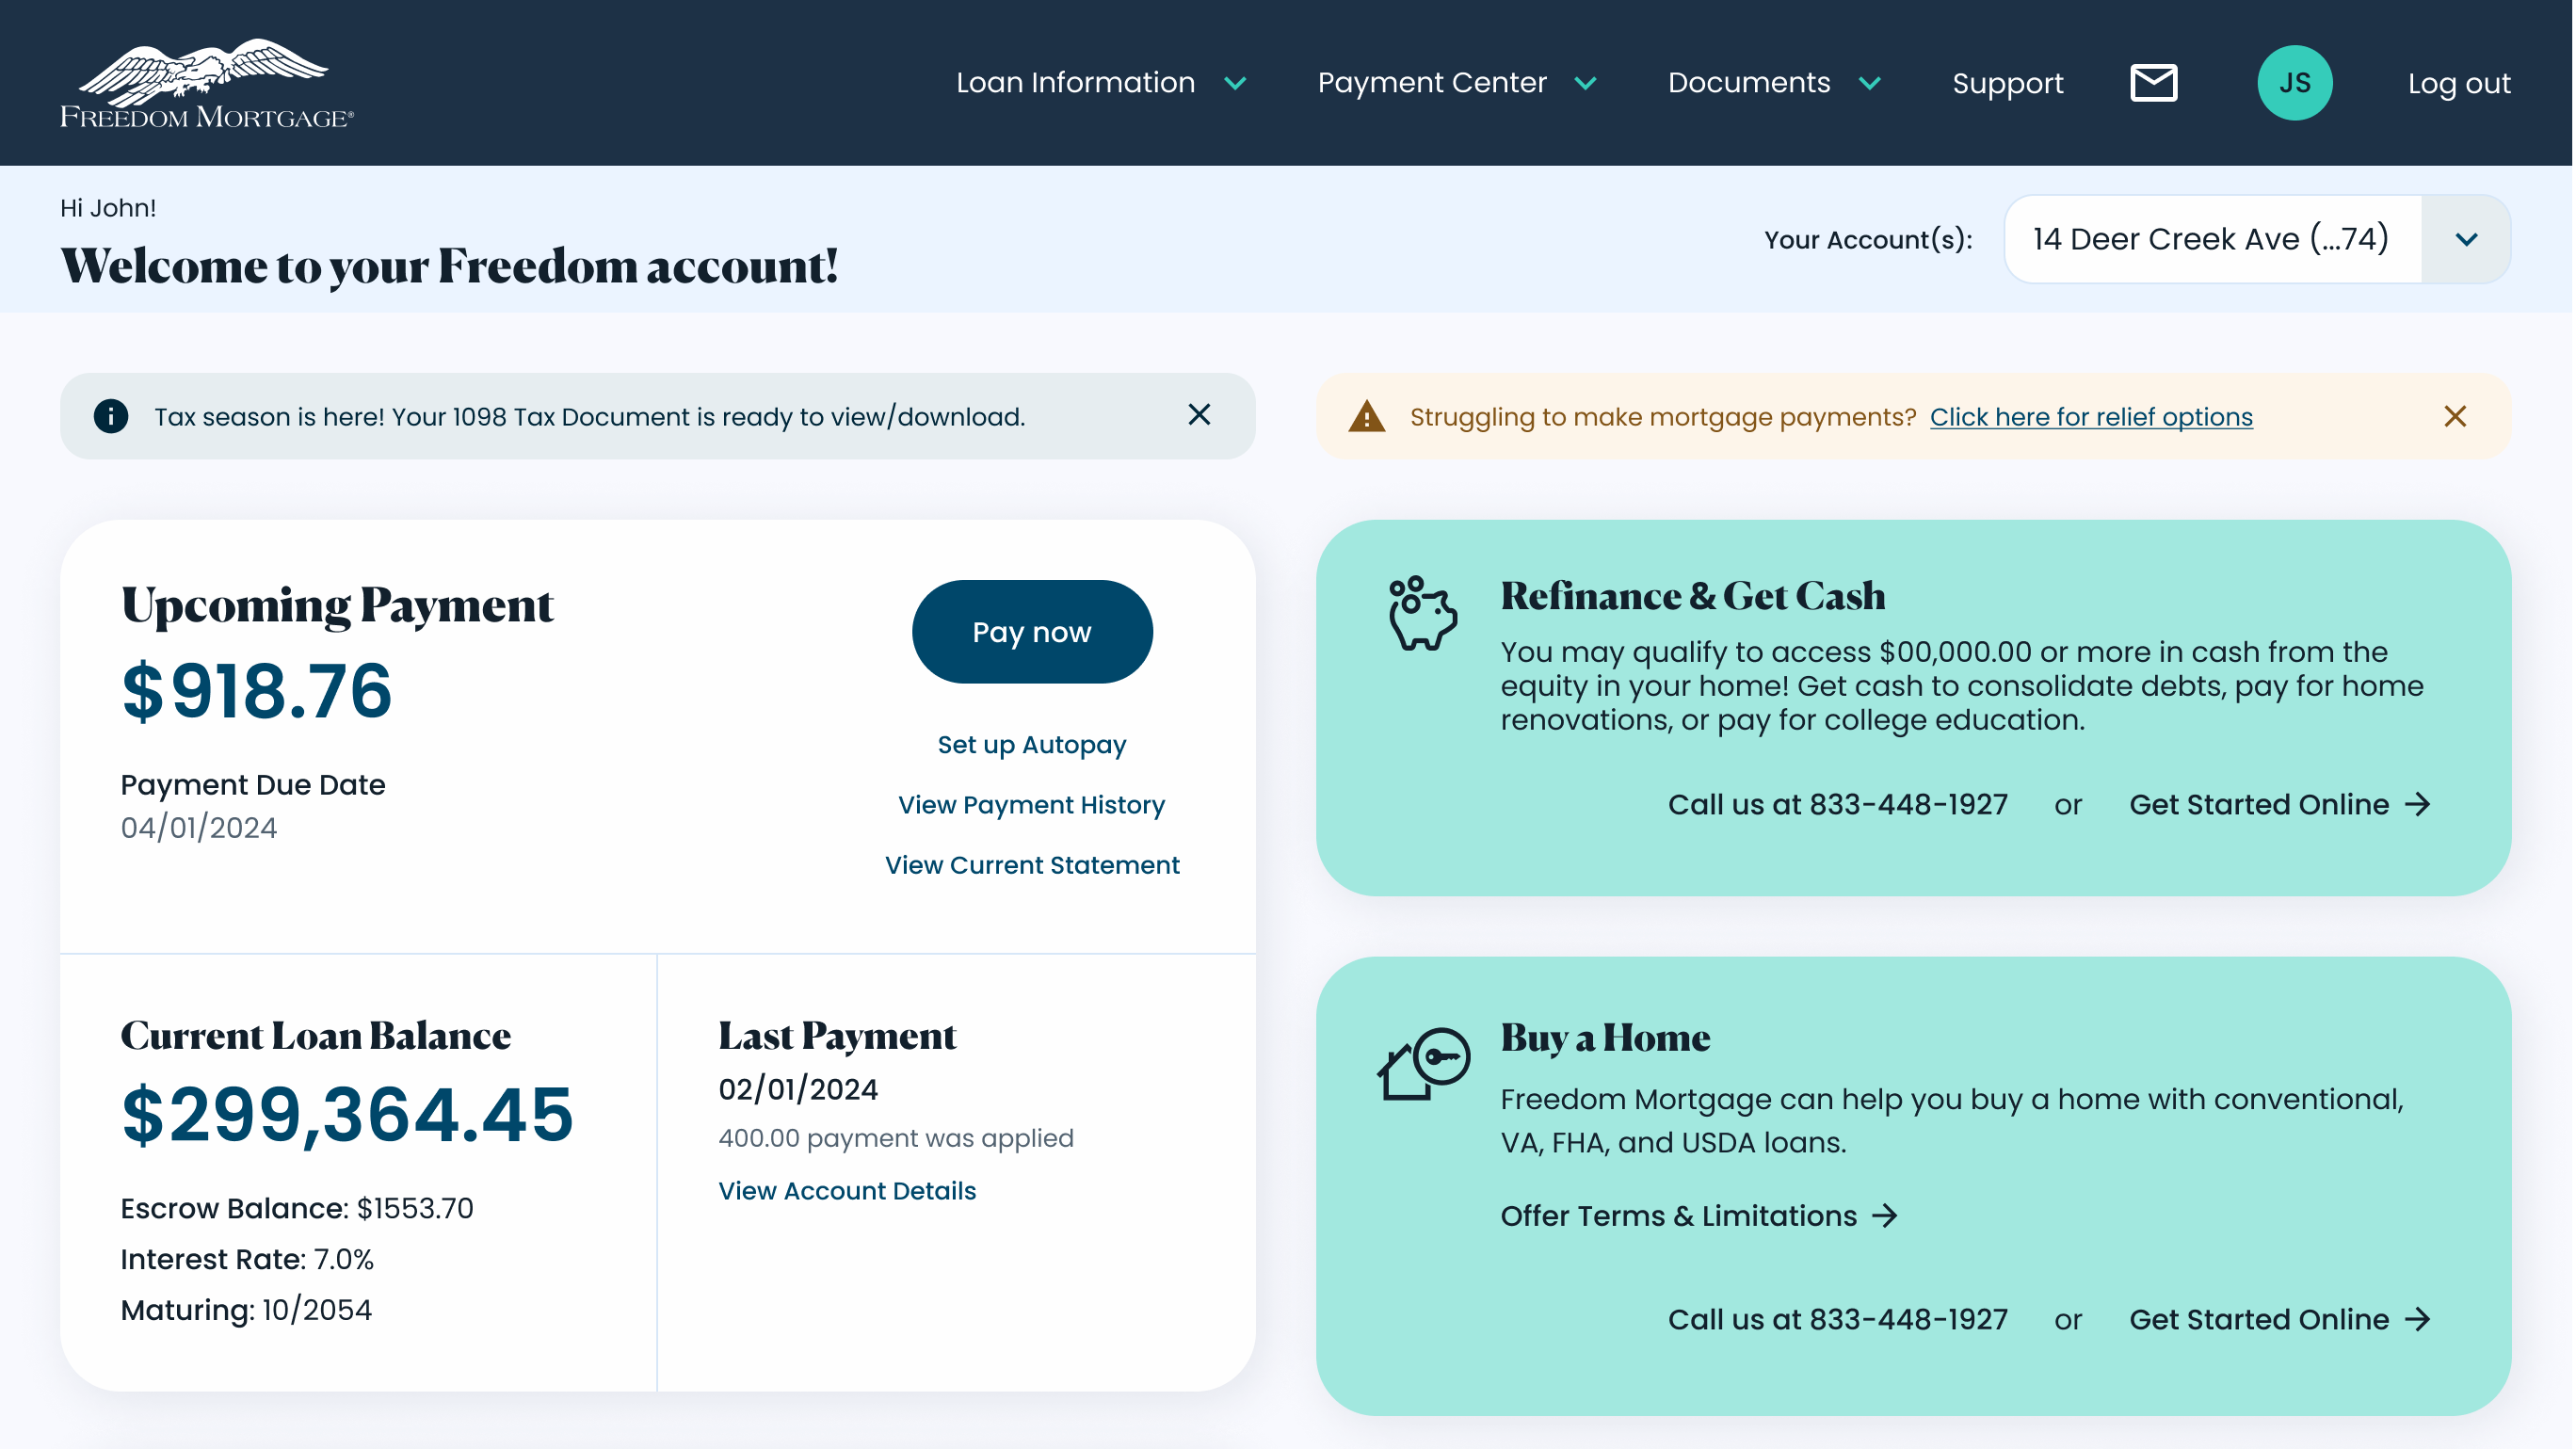Image resolution: width=2576 pixels, height=1449 pixels.
Task: Click the Set up Autopay link
Action: click(1031, 745)
